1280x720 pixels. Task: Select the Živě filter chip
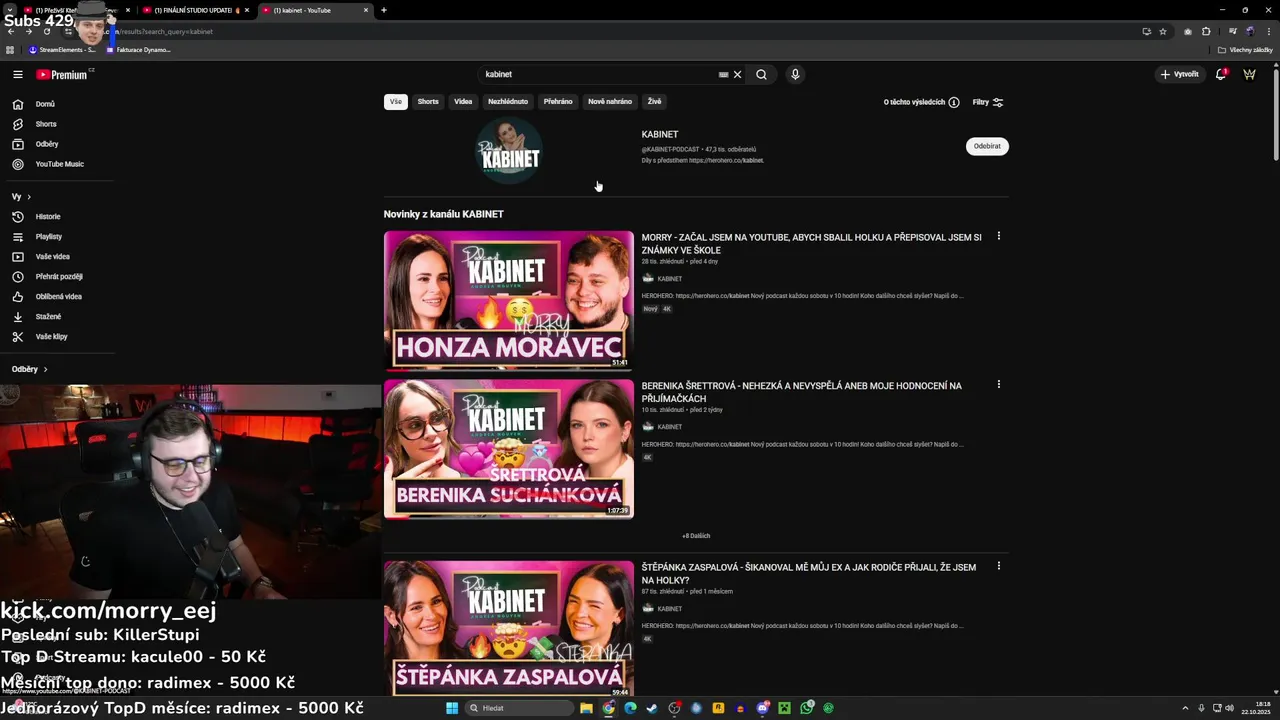click(x=654, y=102)
